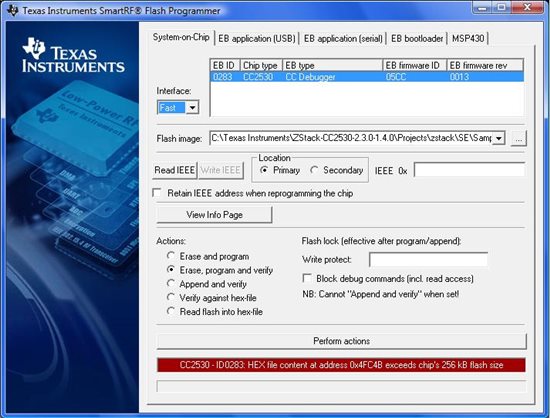Expand the Interface speed dropdown

(192, 107)
